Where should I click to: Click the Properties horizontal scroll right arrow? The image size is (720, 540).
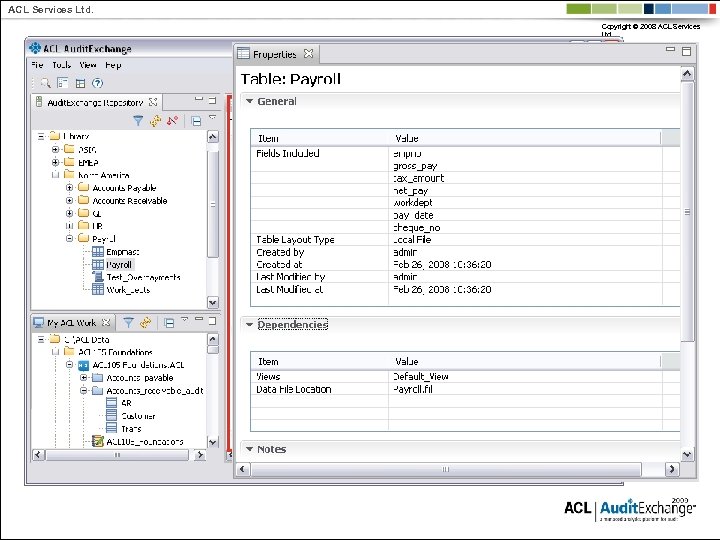point(672,469)
